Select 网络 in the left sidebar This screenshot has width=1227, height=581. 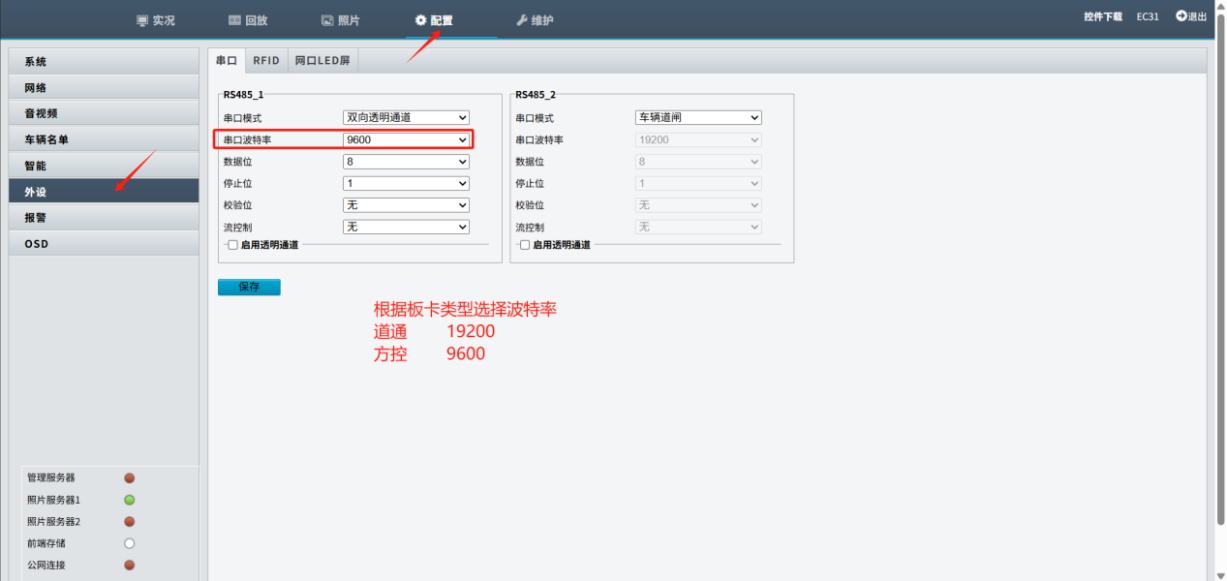point(104,88)
